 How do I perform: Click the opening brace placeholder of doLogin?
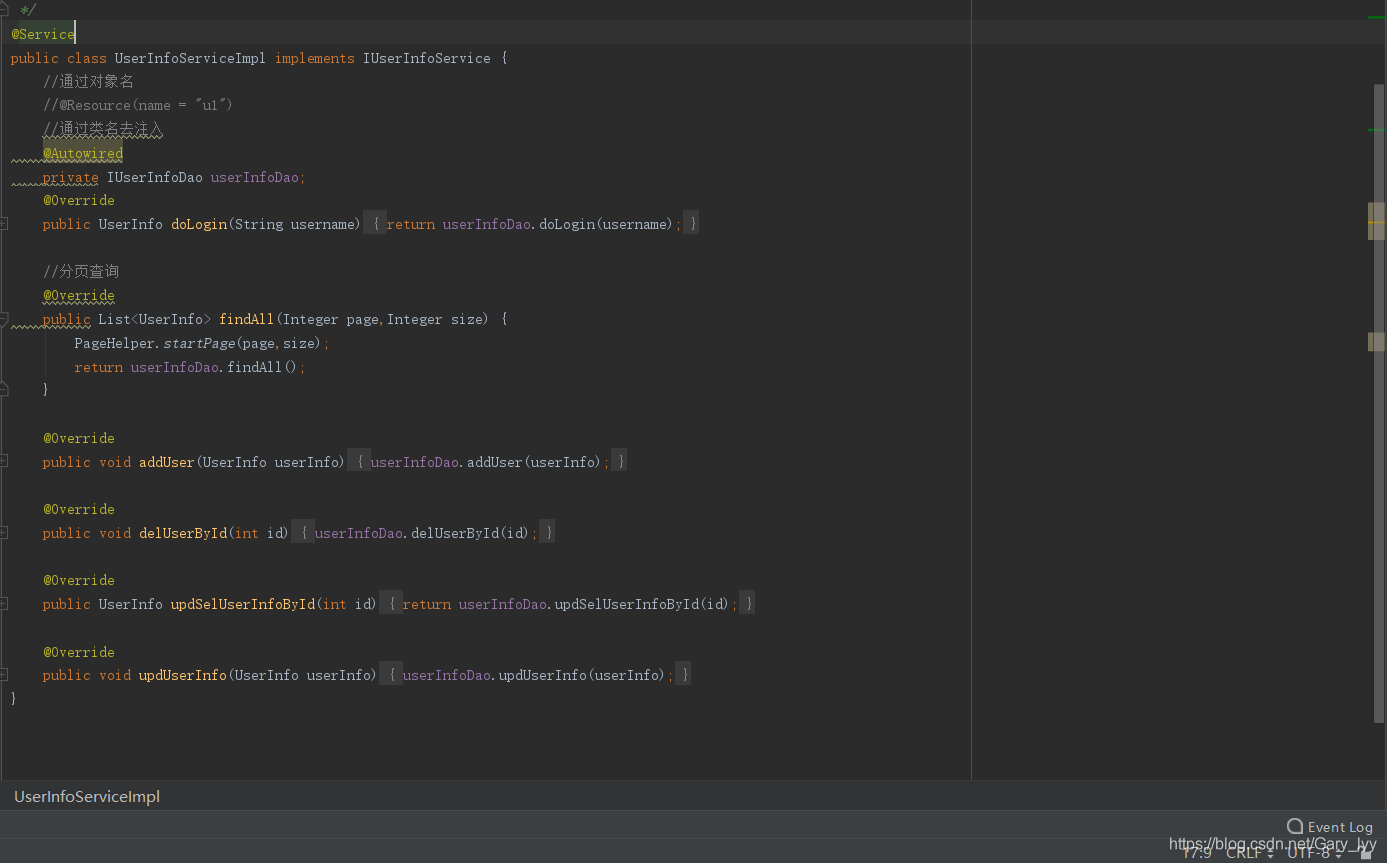[x=375, y=224]
